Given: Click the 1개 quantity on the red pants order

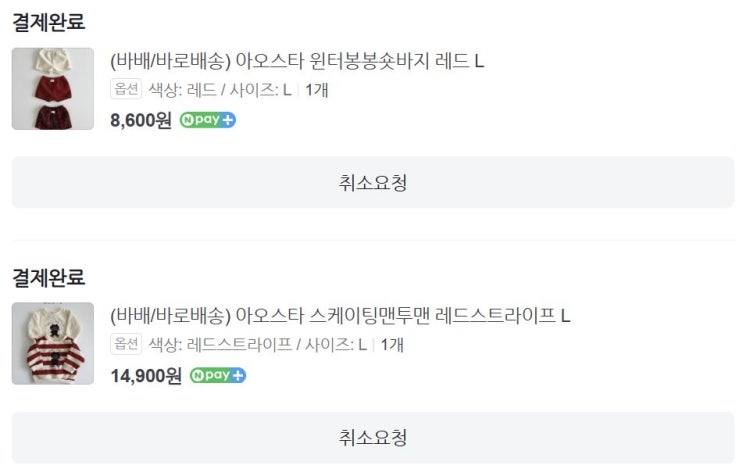Looking at the screenshot, I should pyautogui.click(x=317, y=90).
